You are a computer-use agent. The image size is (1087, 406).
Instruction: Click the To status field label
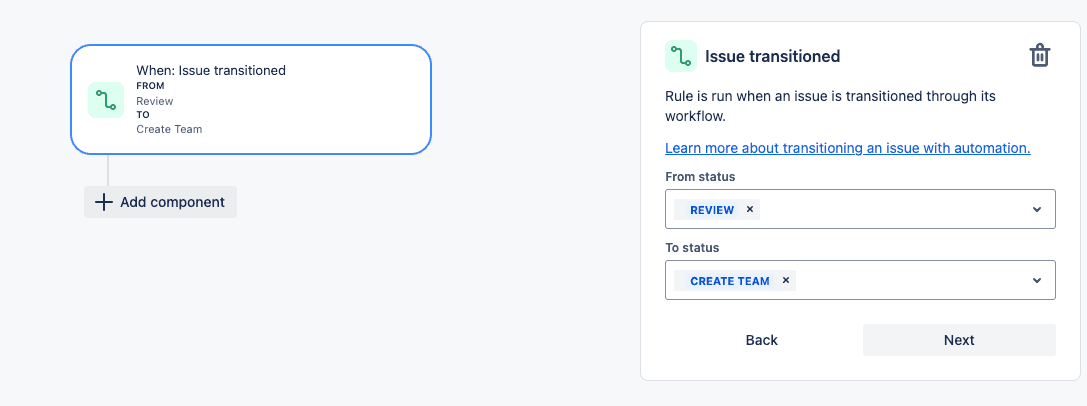[x=692, y=247]
